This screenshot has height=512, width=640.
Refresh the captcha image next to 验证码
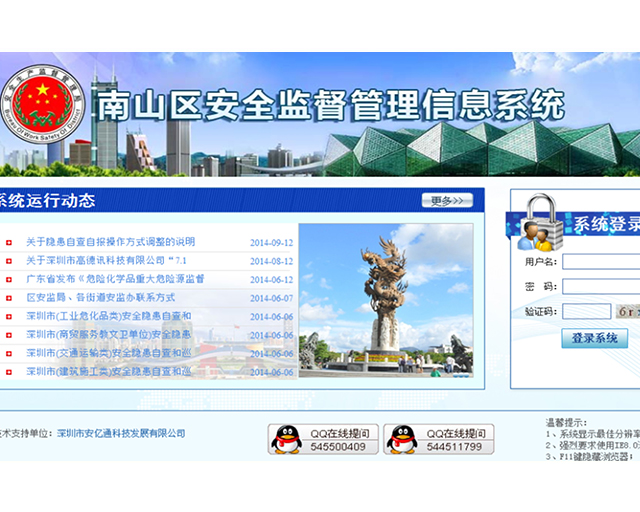[x=629, y=312]
